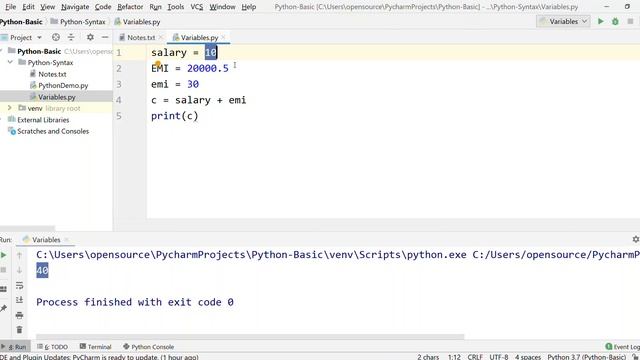Open the View menu
640x360 pixels.
pyautogui.click(x=47, y=7)
